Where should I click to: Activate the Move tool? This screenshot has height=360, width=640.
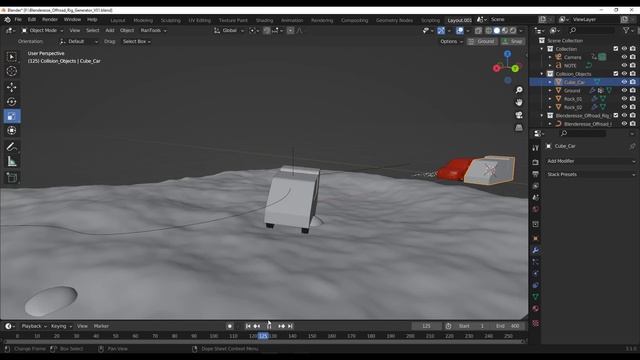[x=11, y=87]
